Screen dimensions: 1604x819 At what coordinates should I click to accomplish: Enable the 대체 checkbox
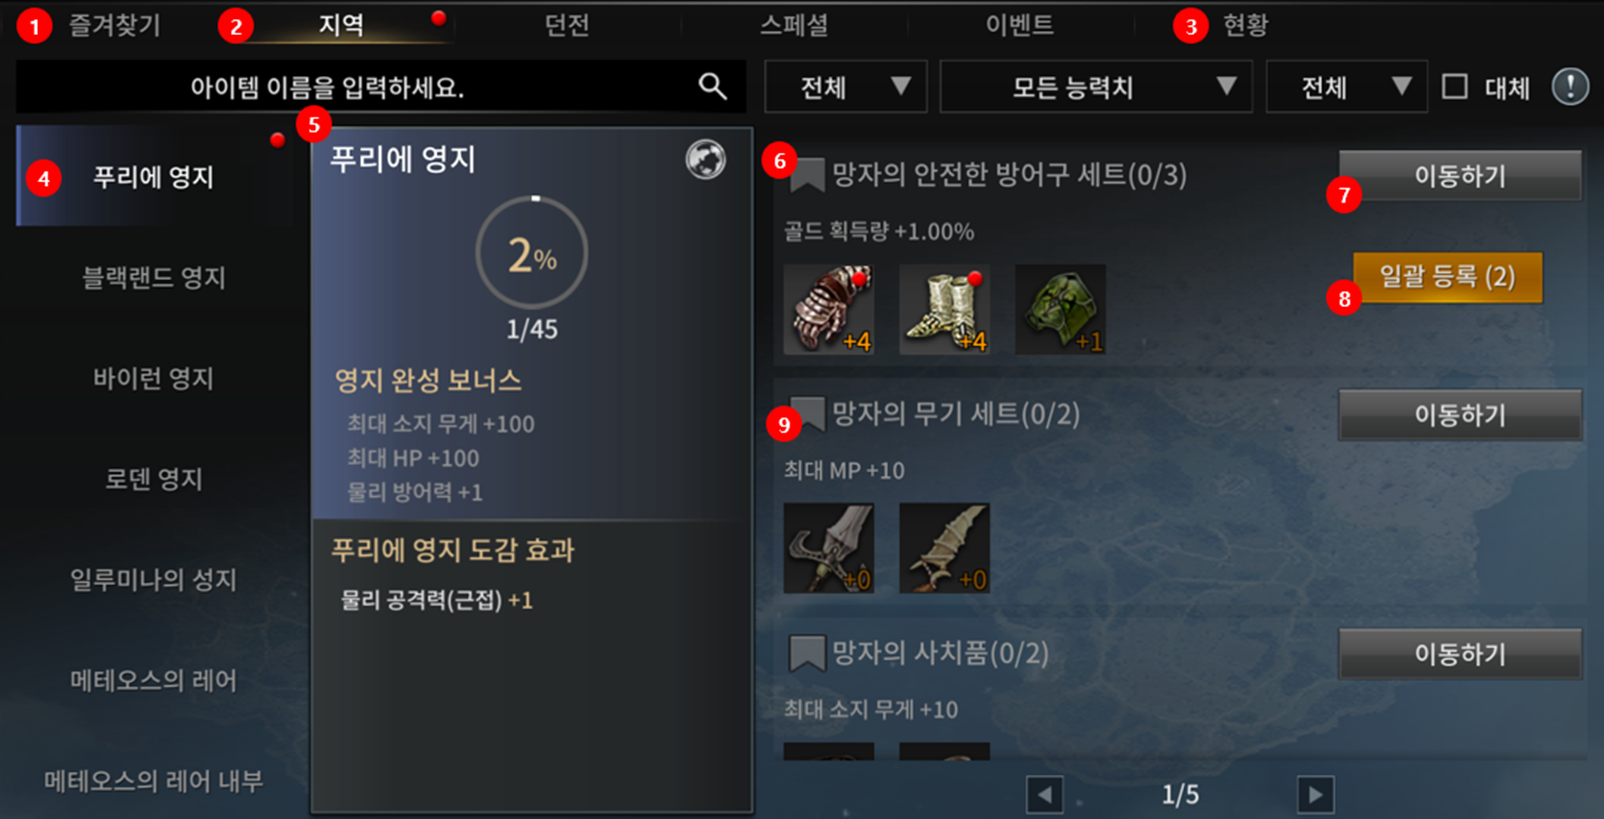pyautogui.click(x=1455, y=87)
